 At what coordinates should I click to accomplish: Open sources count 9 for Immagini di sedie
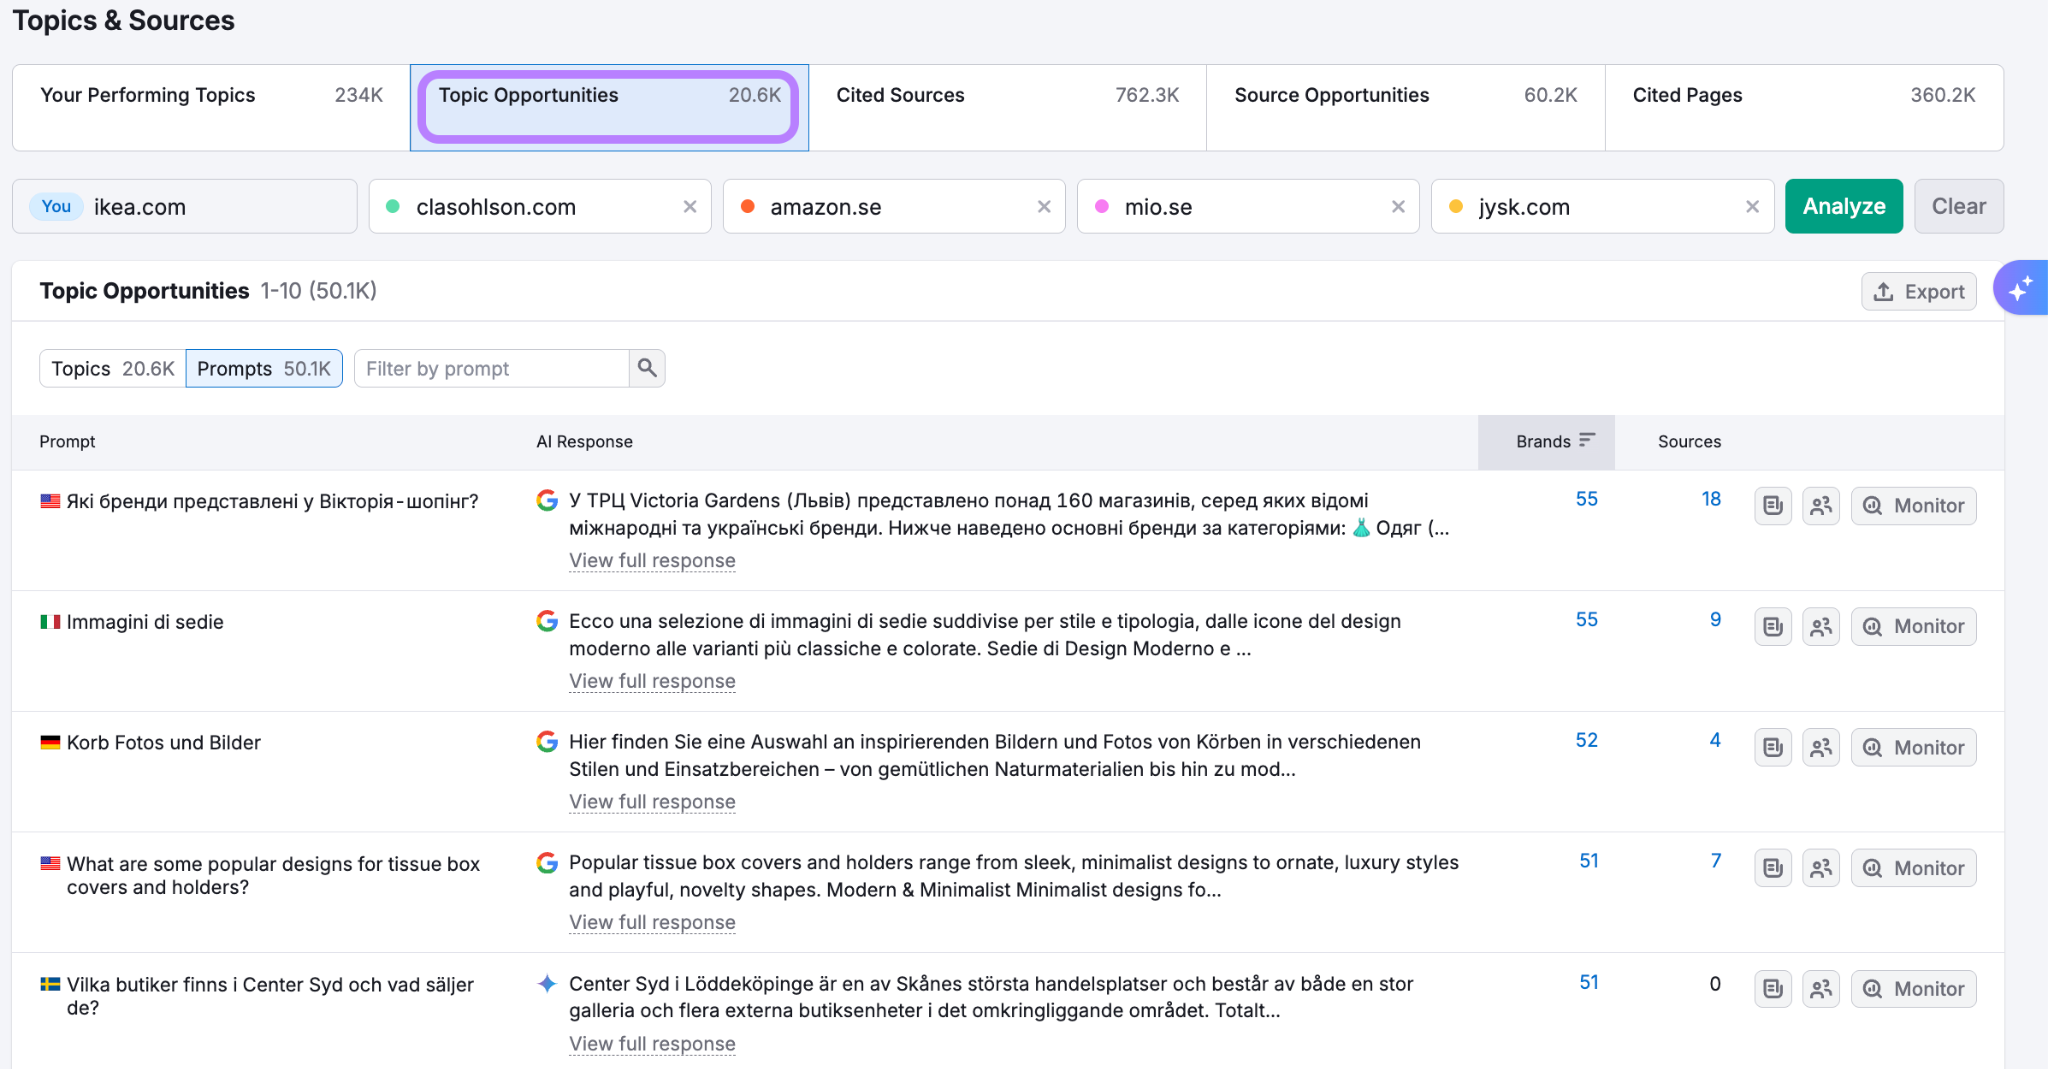(x=1715, y=620)
